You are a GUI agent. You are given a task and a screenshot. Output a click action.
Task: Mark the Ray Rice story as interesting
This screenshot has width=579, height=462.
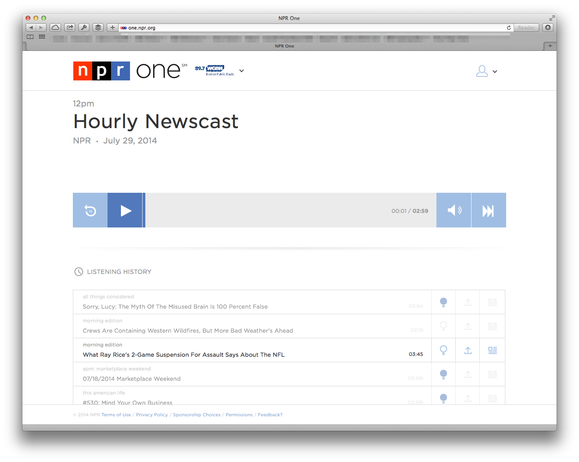[x=443, y=350]
